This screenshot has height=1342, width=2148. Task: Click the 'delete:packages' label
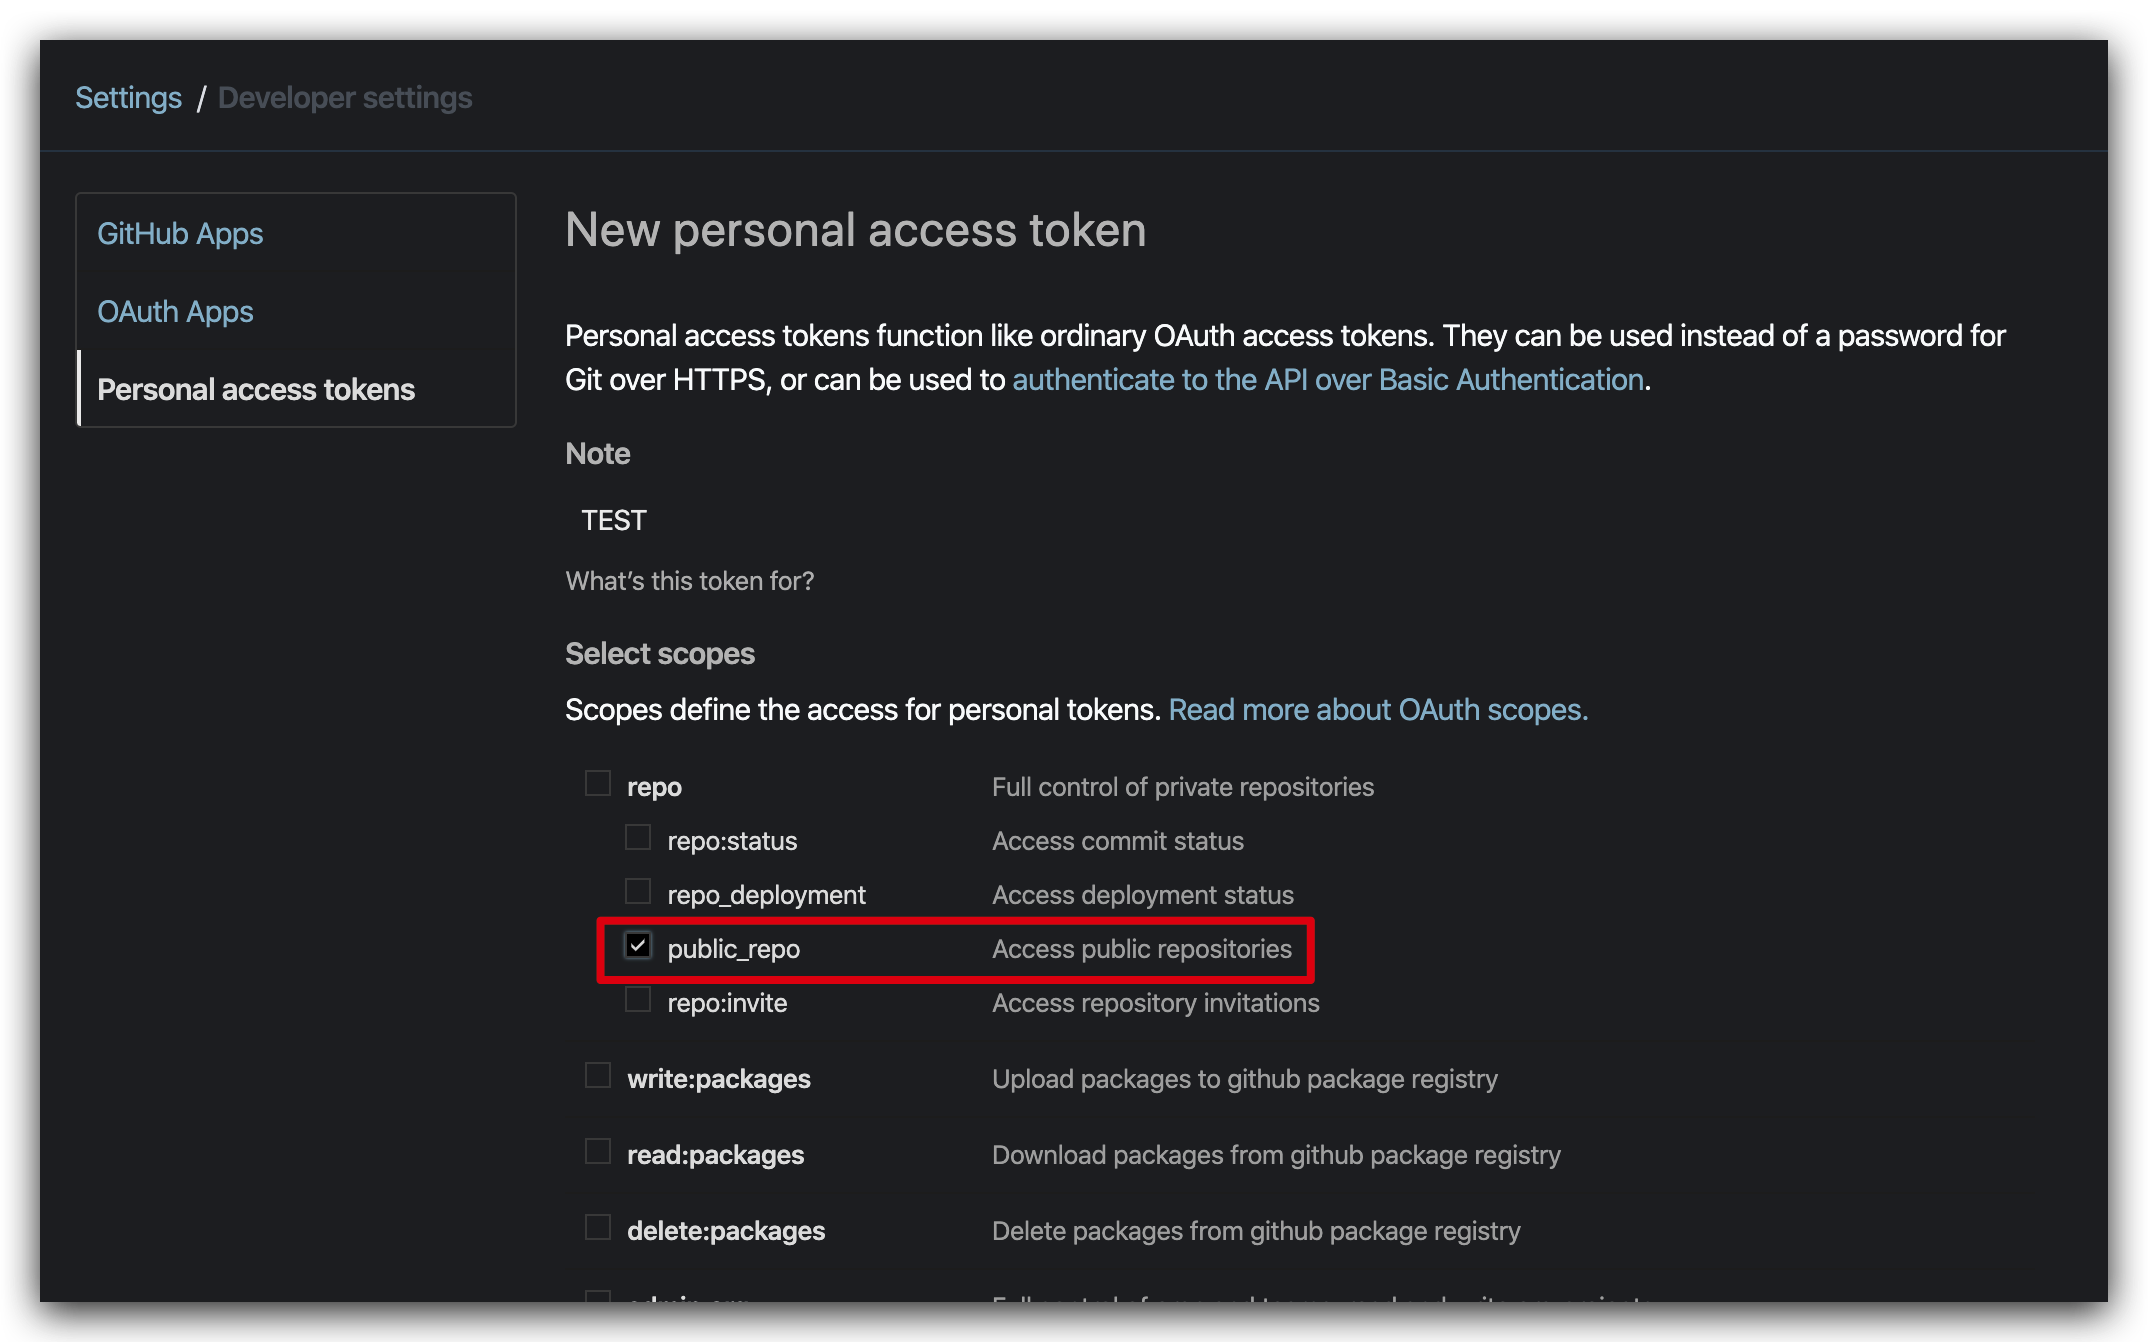(x=726, y=1231)
